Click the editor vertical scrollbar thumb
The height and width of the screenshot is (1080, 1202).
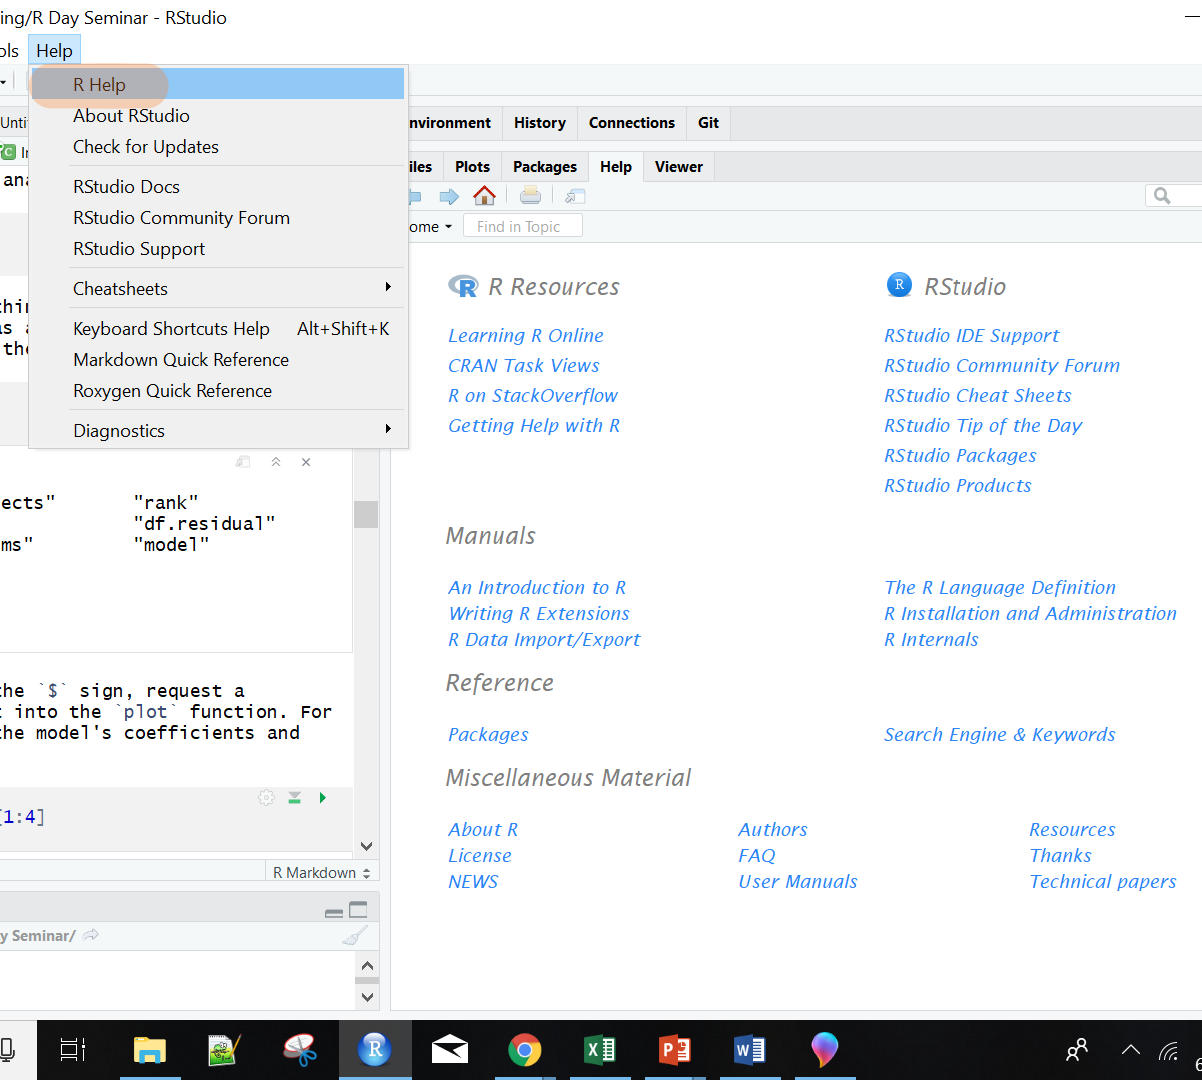pyautogui.click(x=366, y=514)
